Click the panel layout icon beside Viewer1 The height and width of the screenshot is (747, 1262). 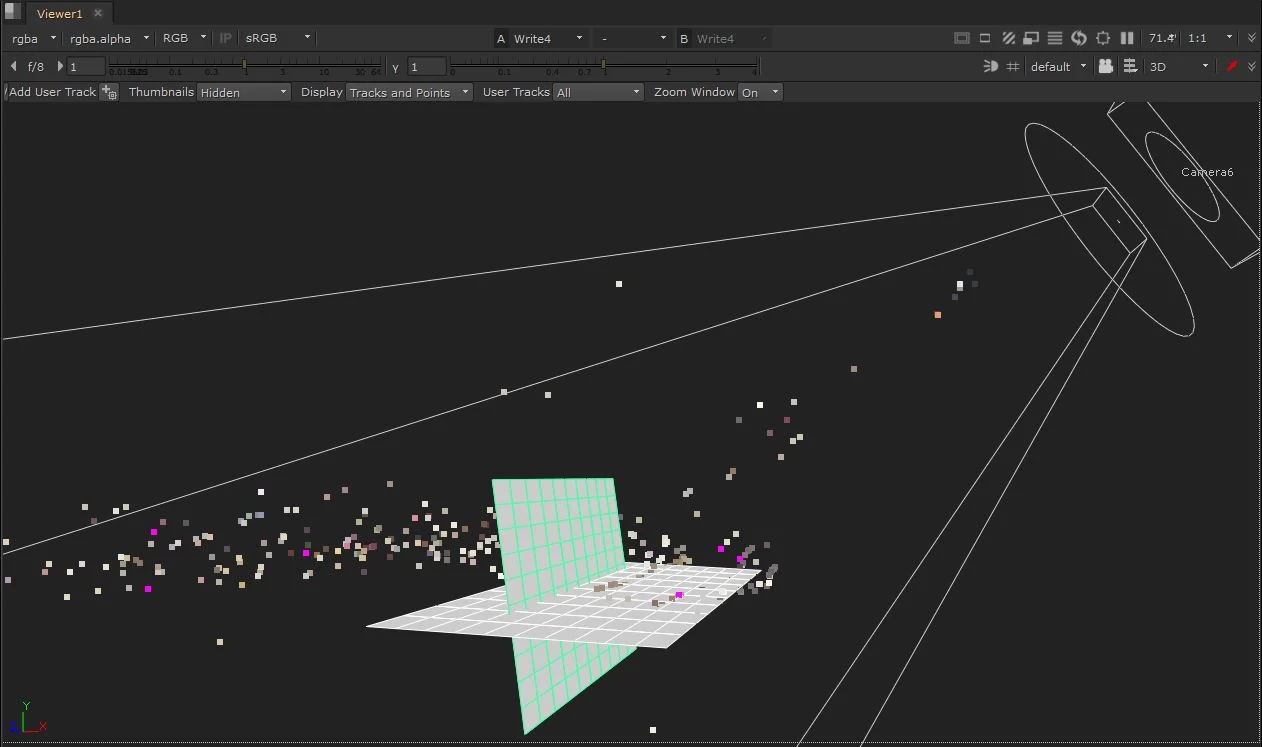pyautogui.click(x=11, y=13)
